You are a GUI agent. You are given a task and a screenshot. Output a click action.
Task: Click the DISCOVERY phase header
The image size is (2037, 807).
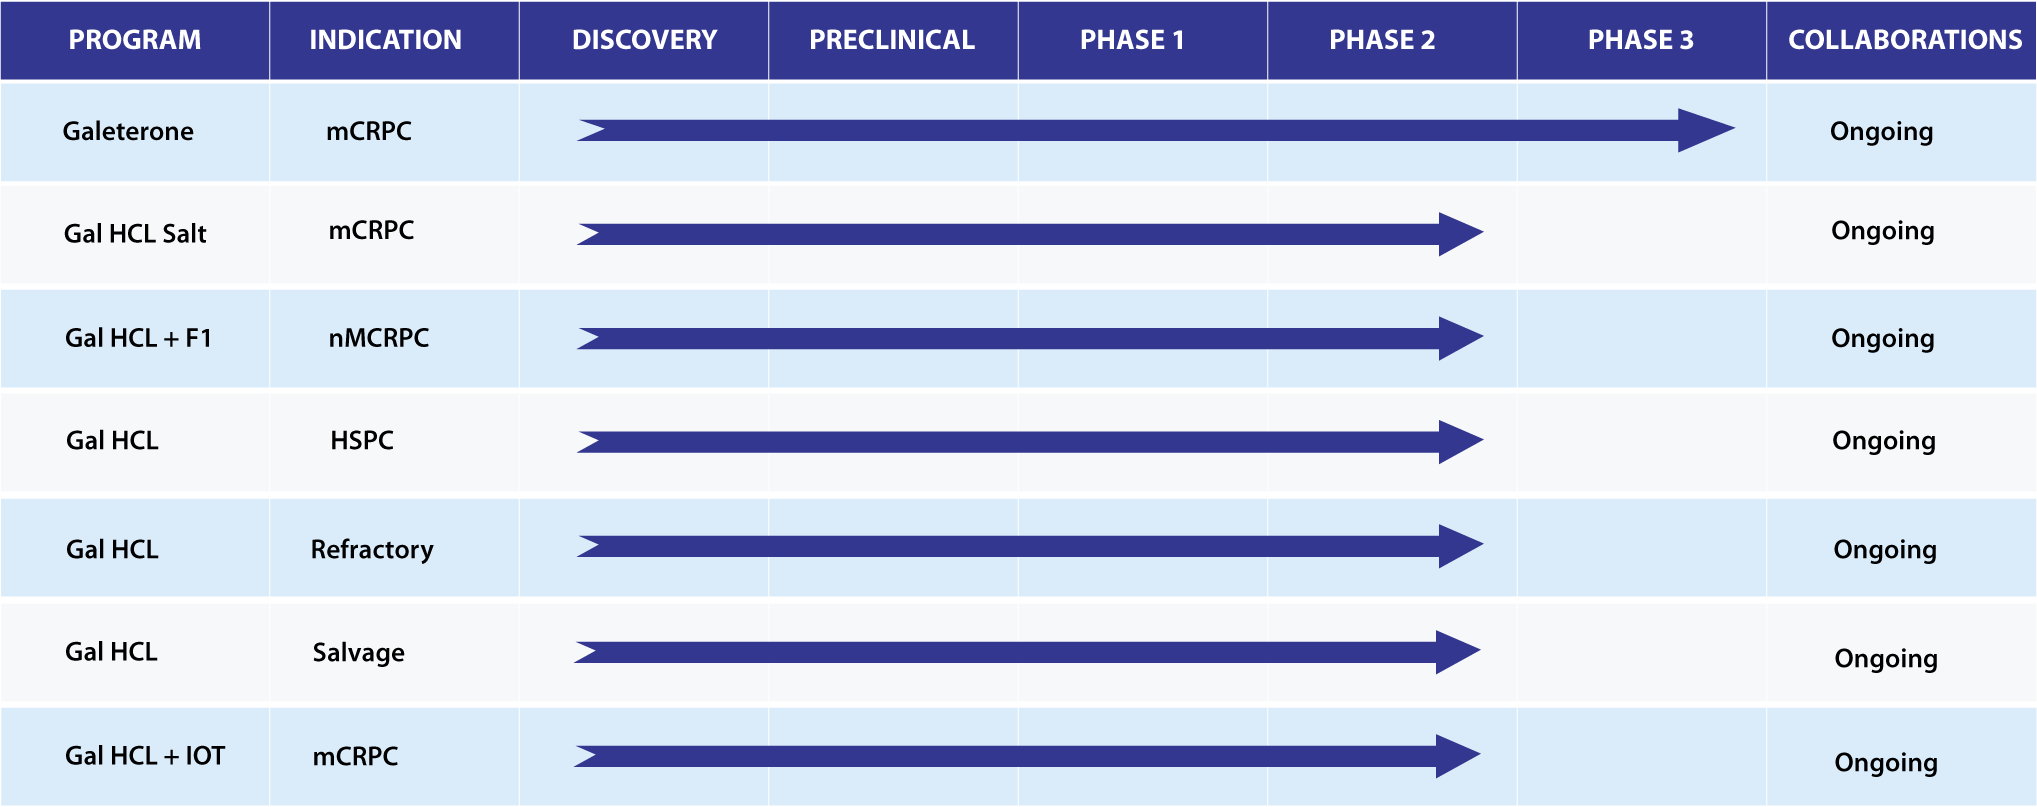click(644, 40)
